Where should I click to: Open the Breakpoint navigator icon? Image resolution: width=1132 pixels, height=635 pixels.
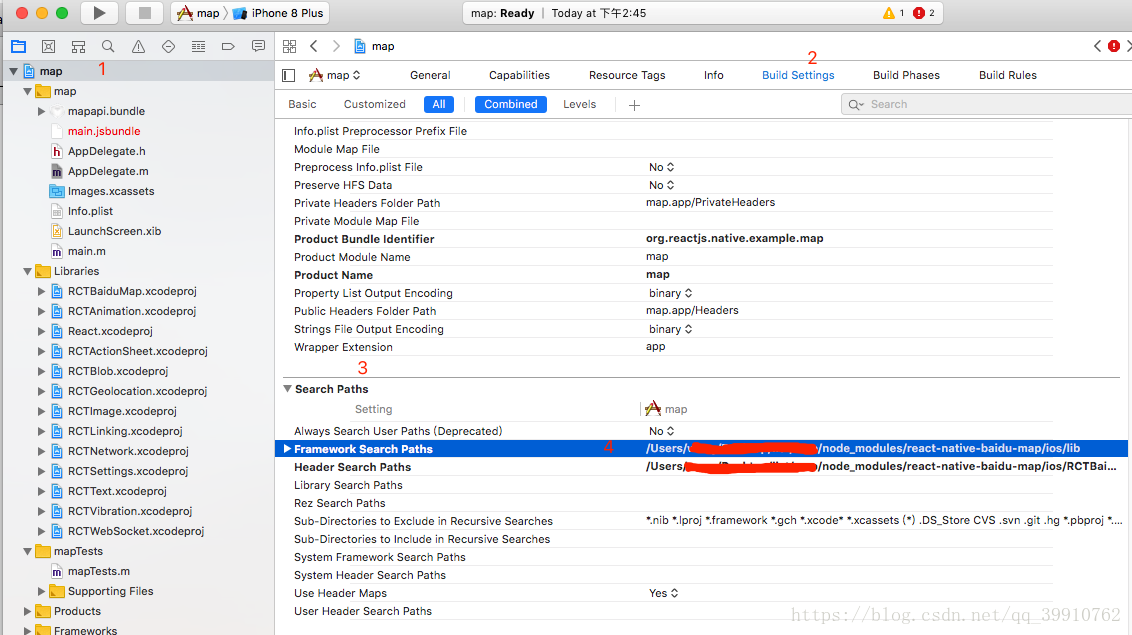(228, 46)
